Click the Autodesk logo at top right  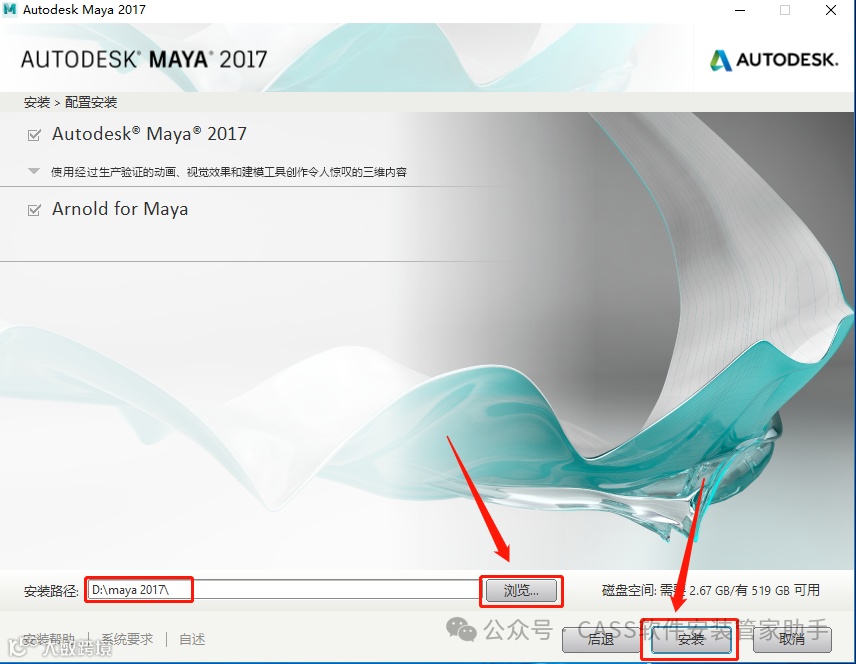tap(774, 60)
